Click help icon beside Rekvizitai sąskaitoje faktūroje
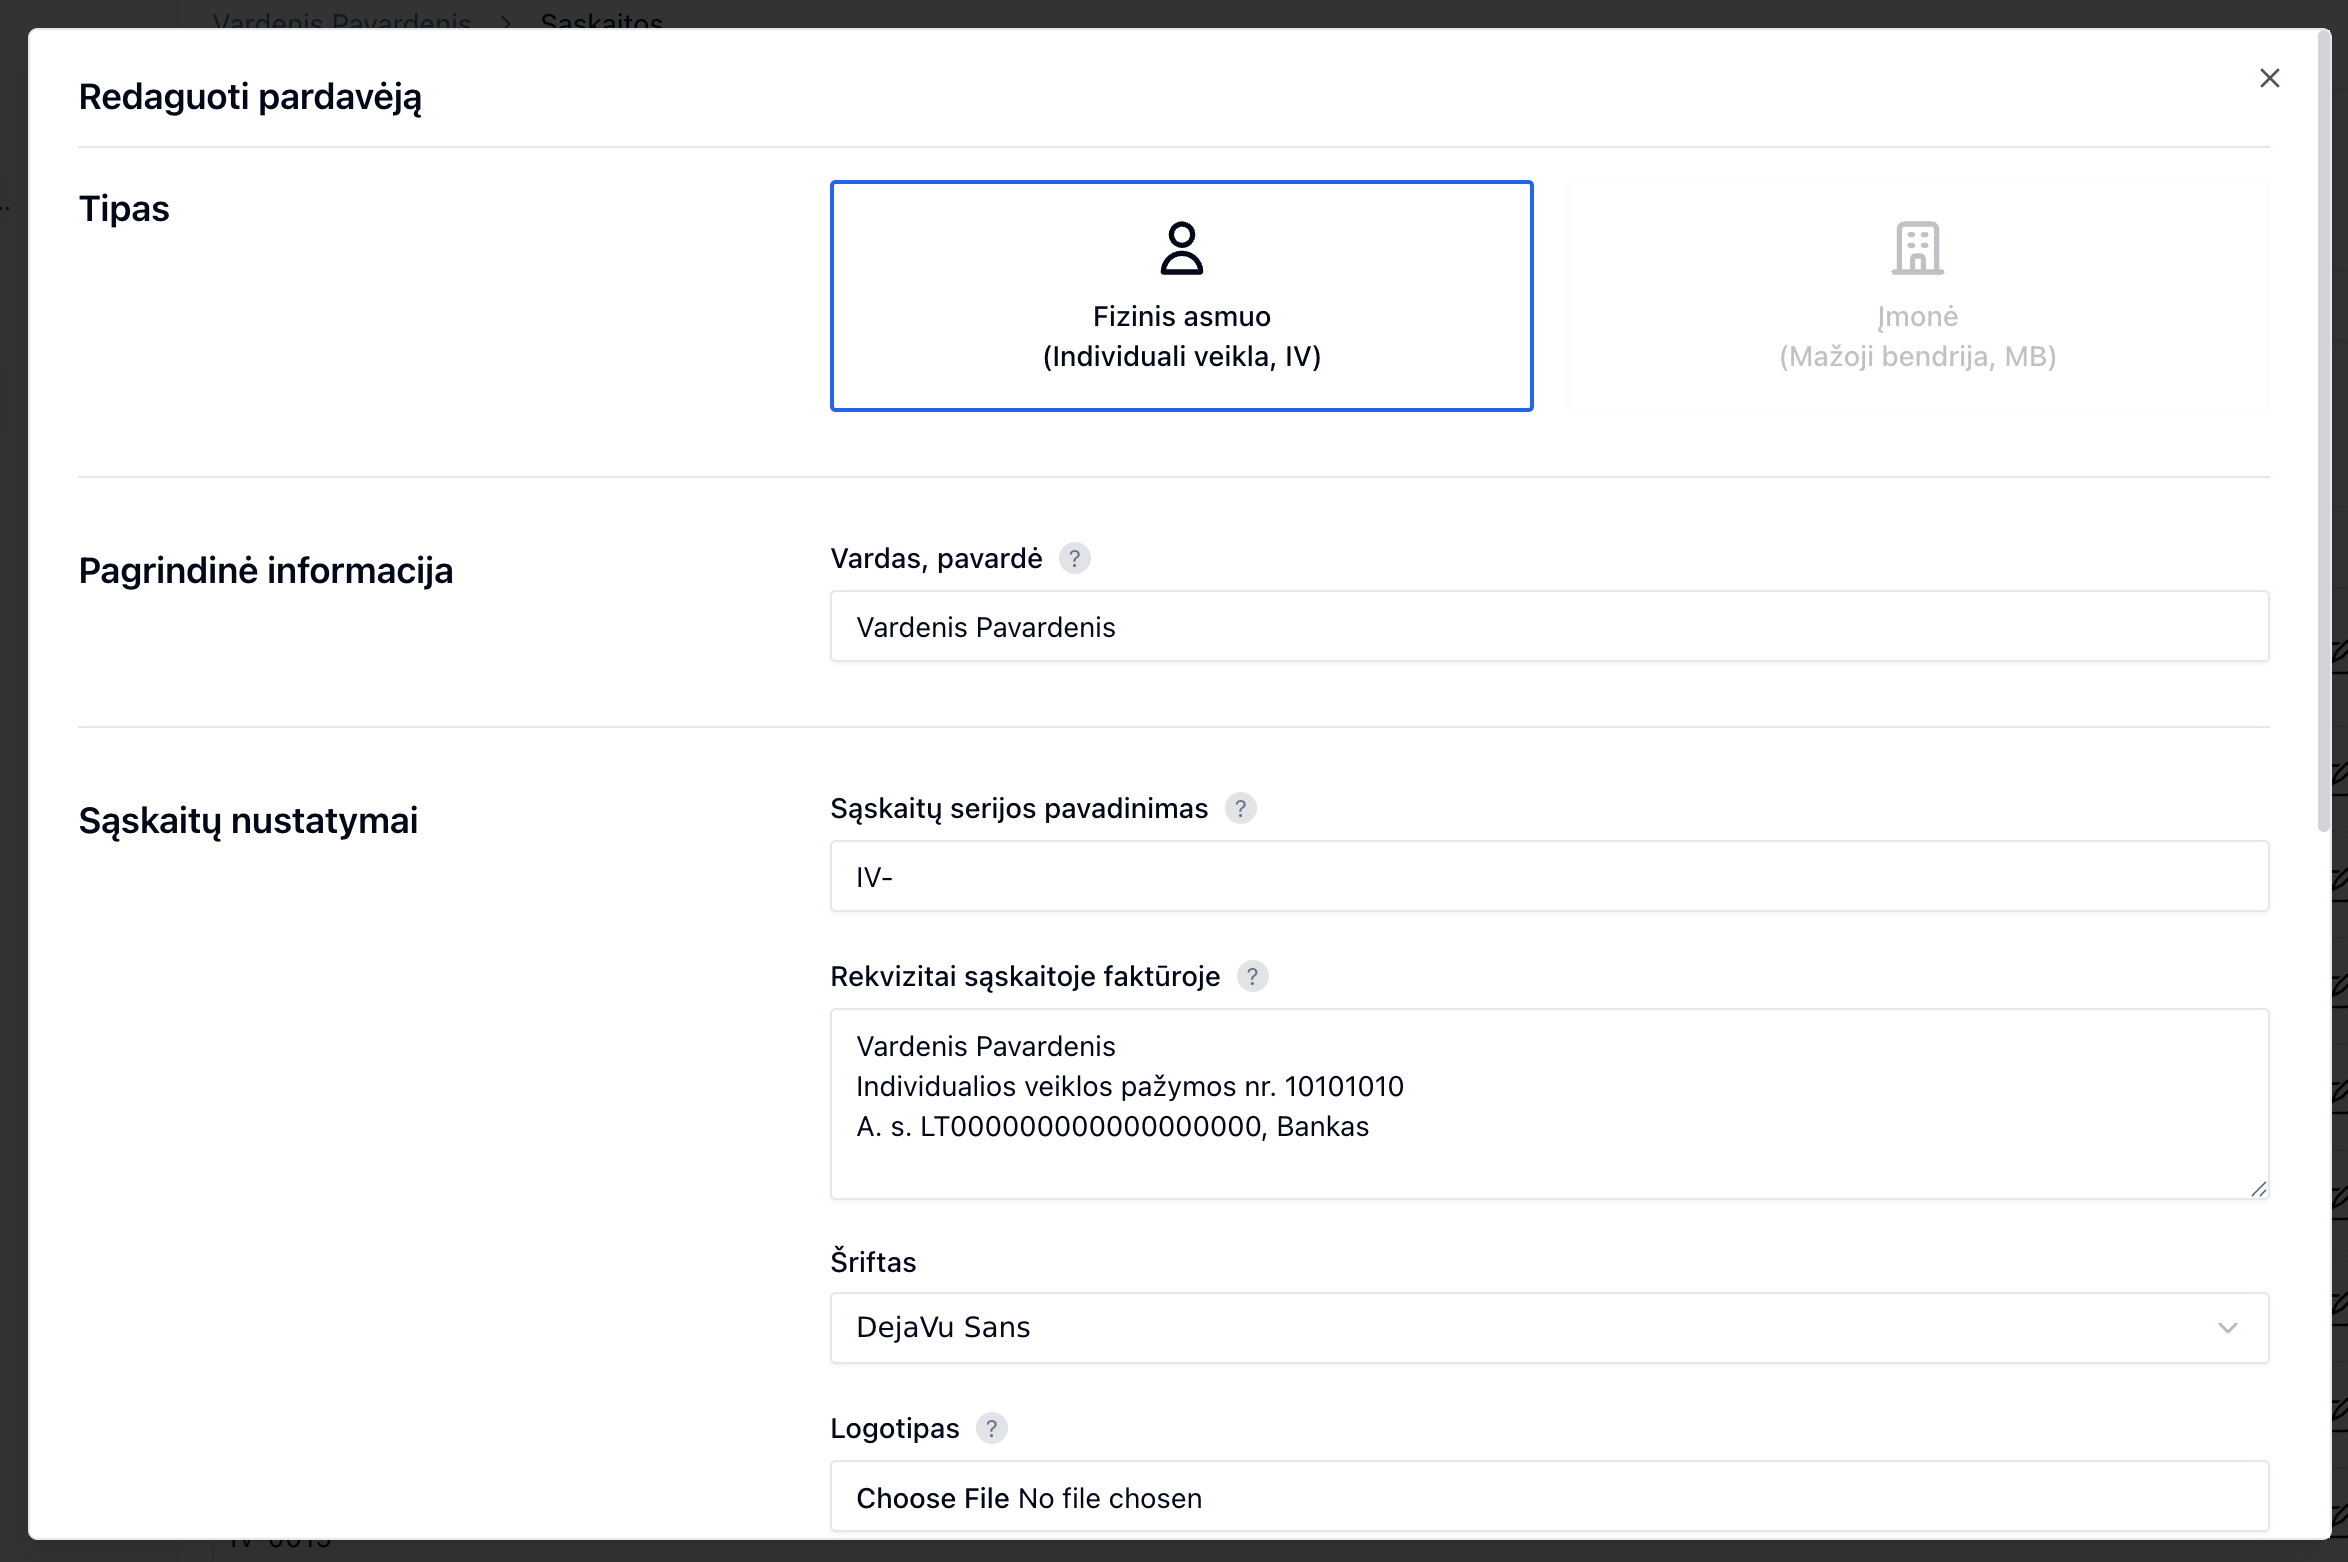Viewport: 2348px width, 1562px height. 1252,976
